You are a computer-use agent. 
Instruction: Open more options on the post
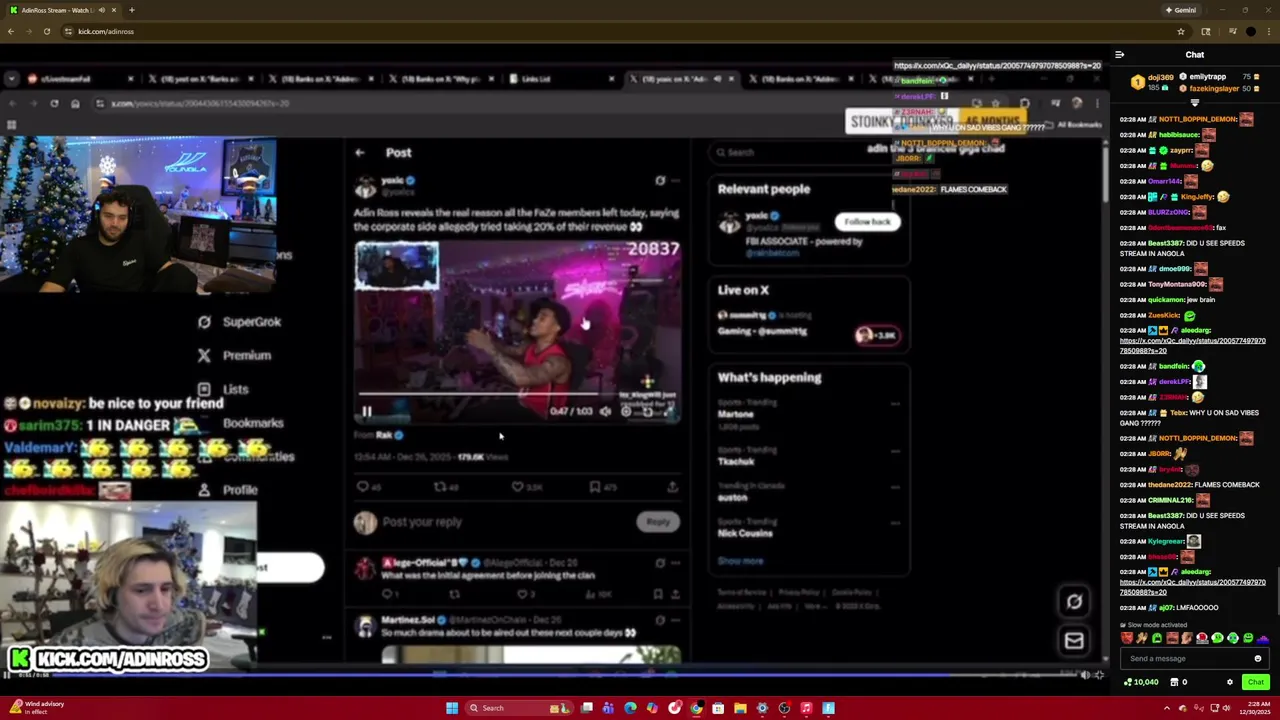pyautogui.click(x=677, y=181)
